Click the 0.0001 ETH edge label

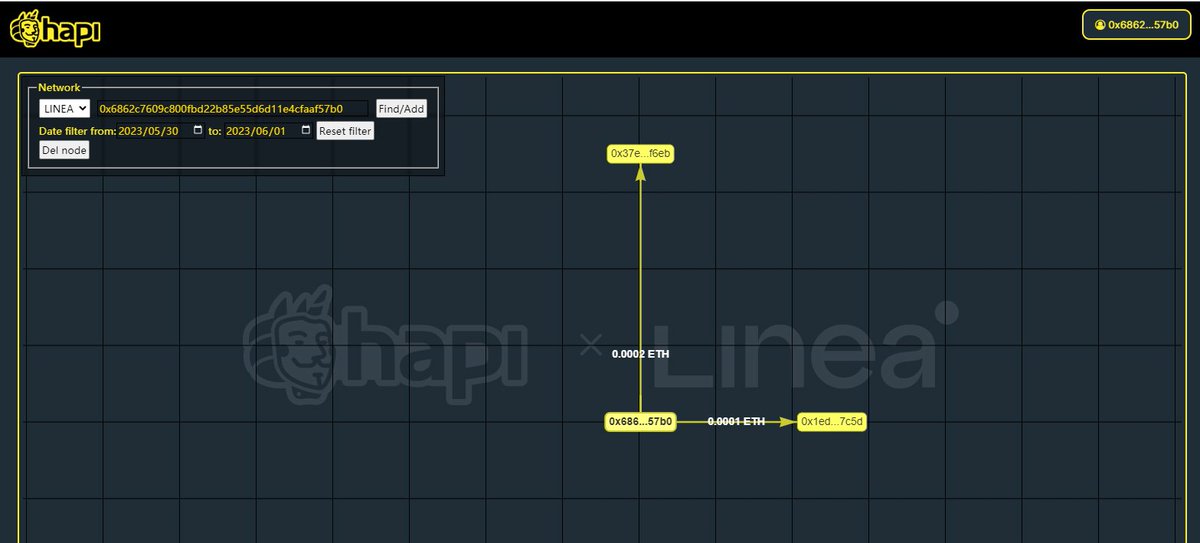[x=736, y=422]
